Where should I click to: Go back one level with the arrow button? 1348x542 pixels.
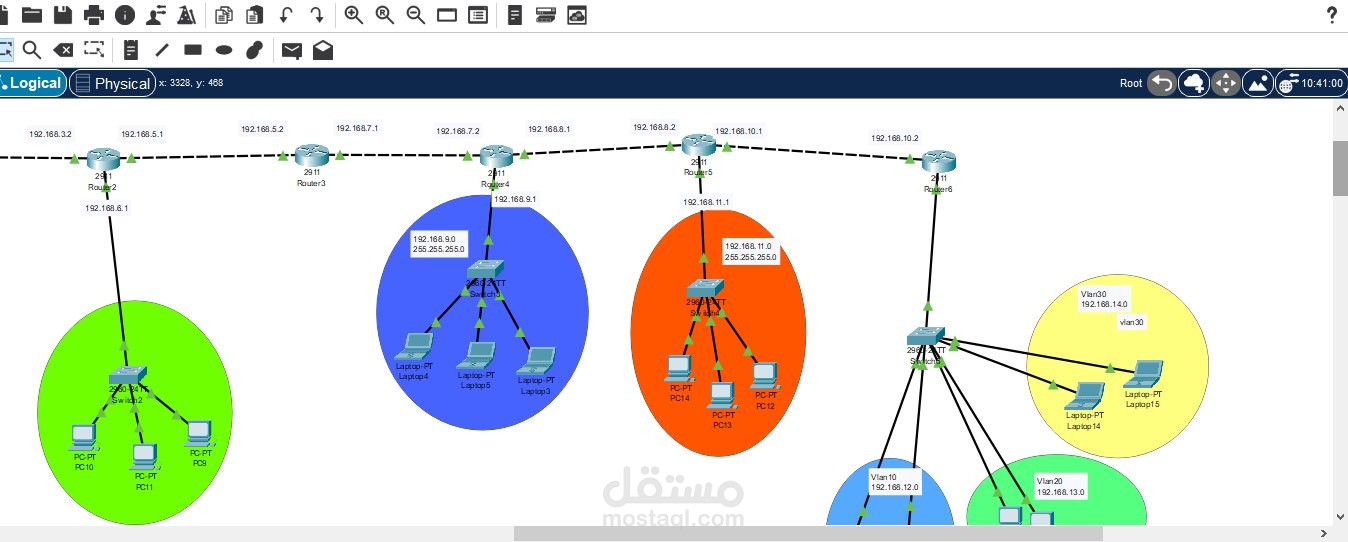coord(1161,83)
